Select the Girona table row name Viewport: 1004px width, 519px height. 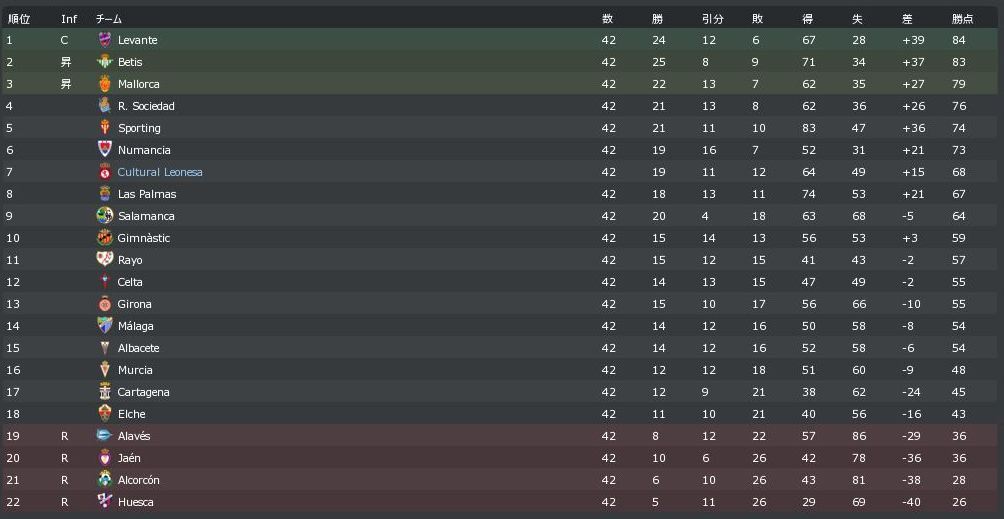pyautogui.click(x=134, y=304)
